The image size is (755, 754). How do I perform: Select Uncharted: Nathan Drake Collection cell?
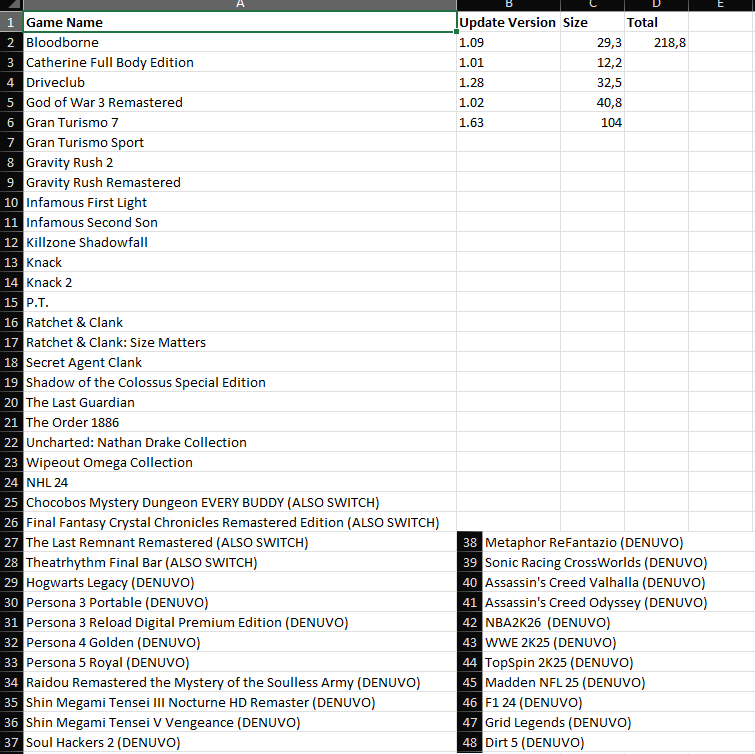coord(240,442)
